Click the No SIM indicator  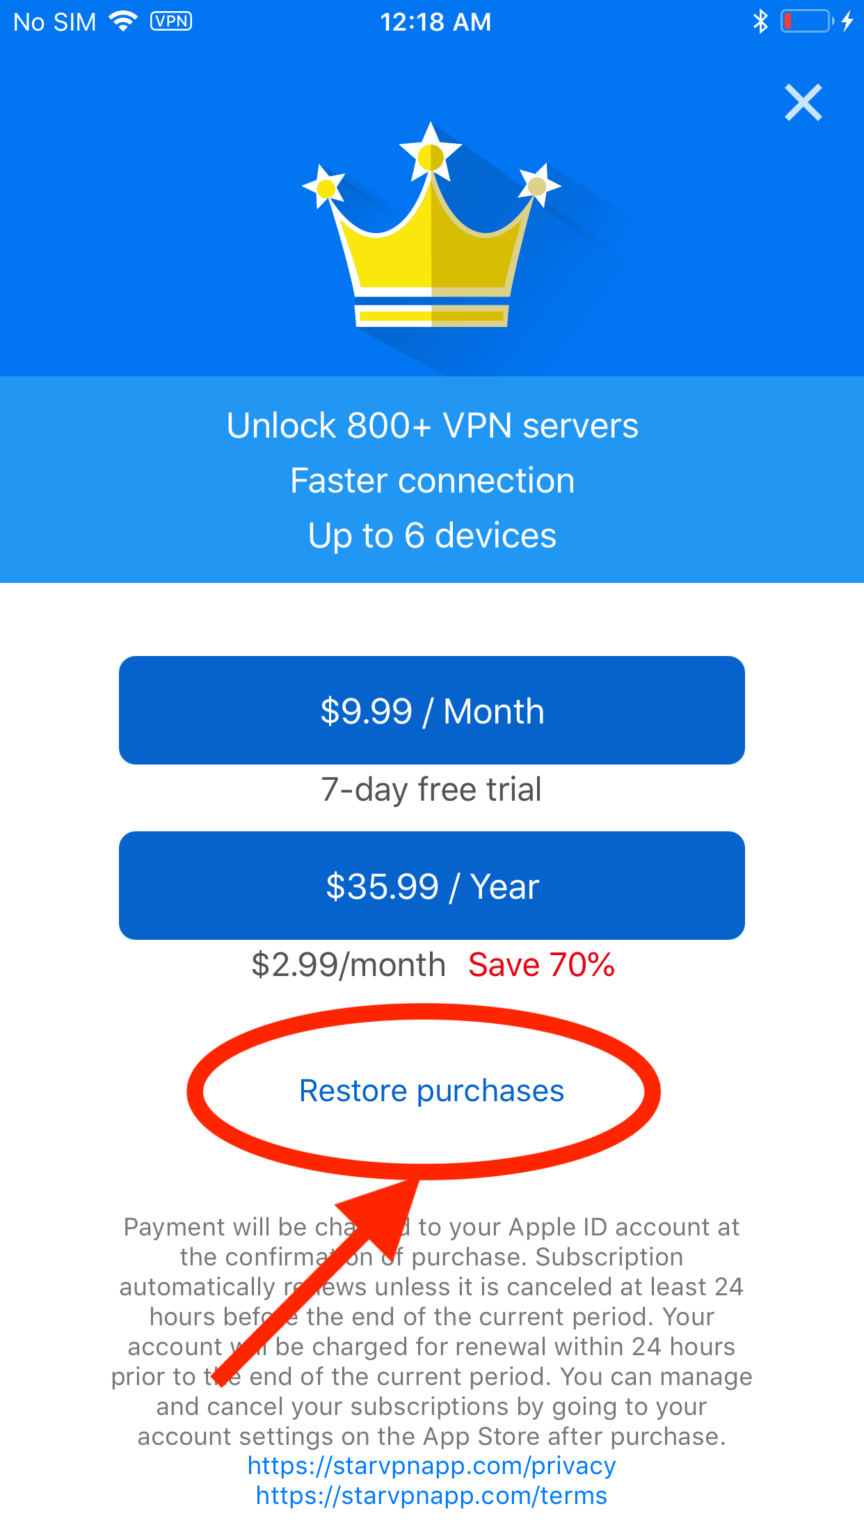tap(52, 21)
